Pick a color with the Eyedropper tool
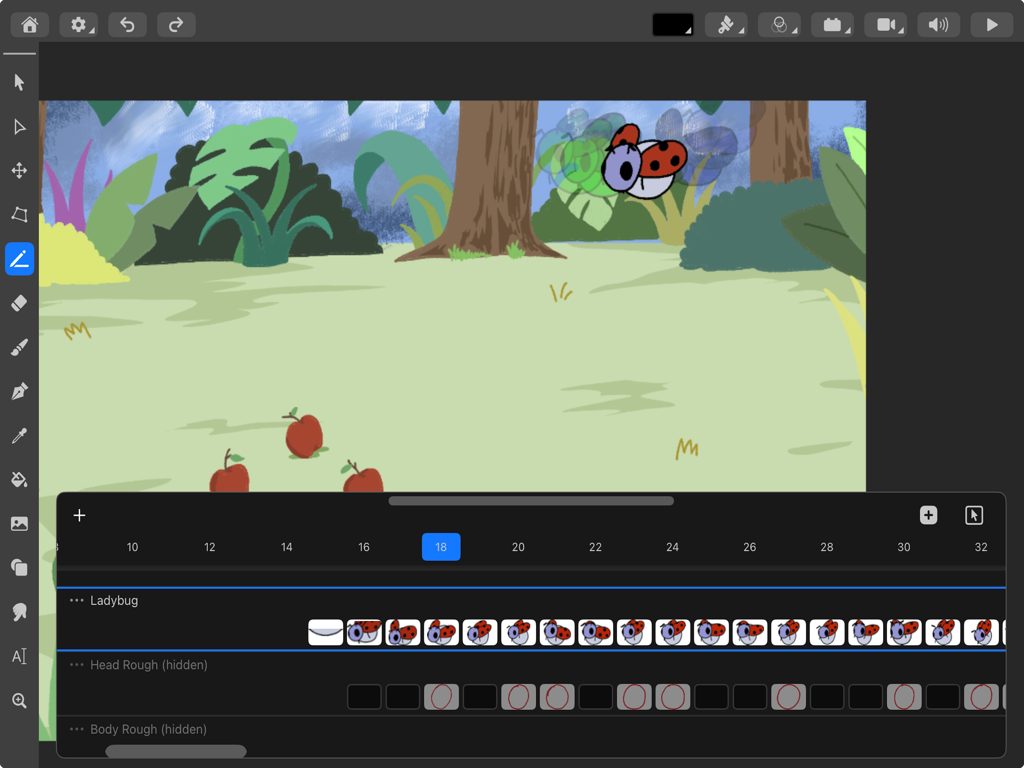Image resolution: width=1024 pixels, height=768 pixels. [x=18, y=435]
